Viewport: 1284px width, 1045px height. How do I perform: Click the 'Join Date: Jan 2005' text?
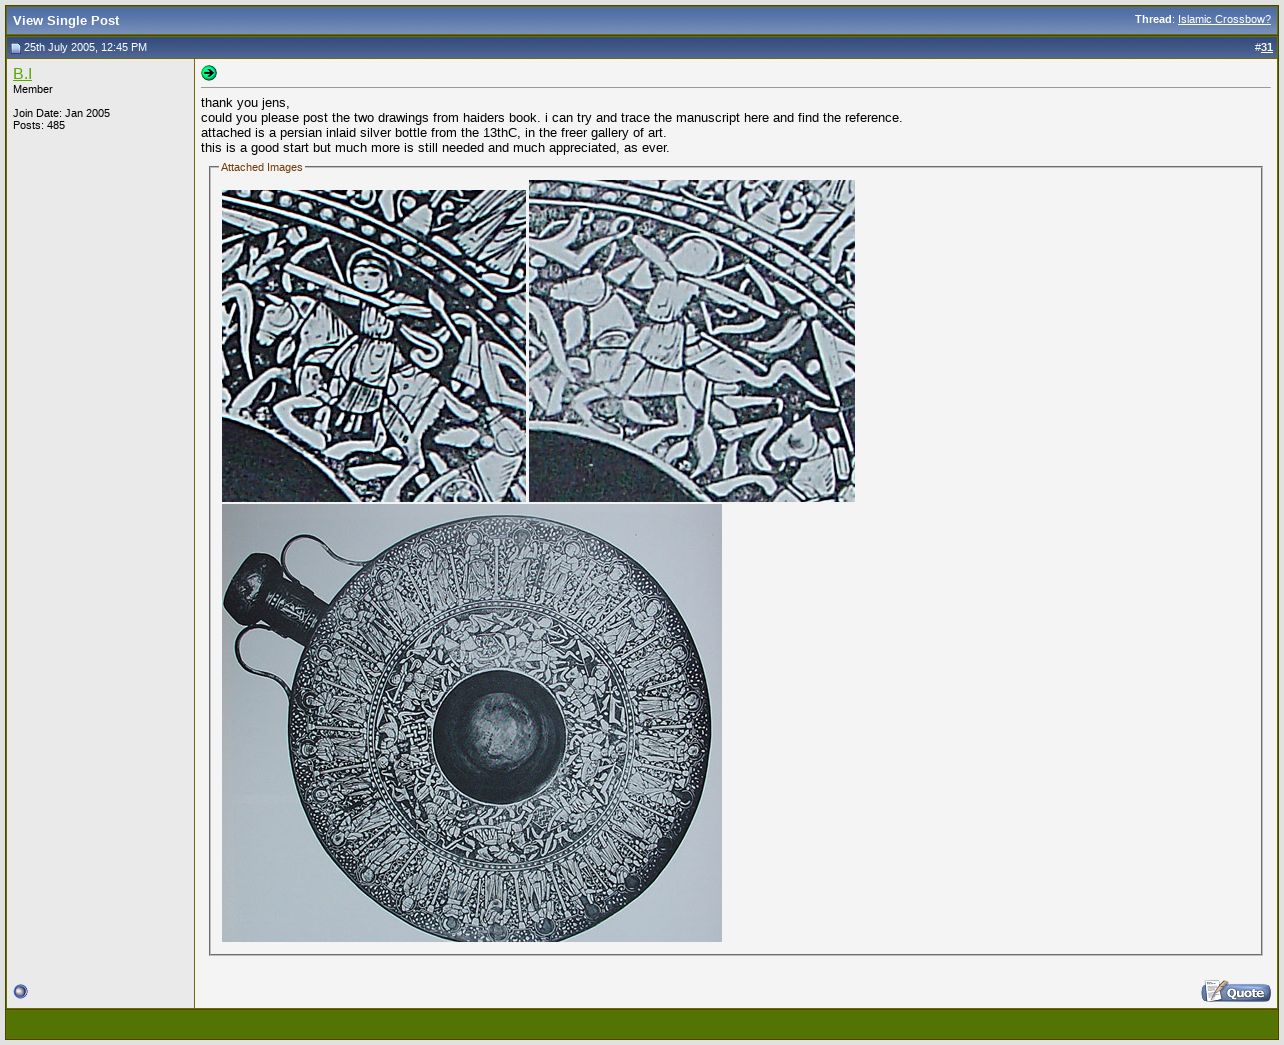pyautogui.click(x=62, y=113)
